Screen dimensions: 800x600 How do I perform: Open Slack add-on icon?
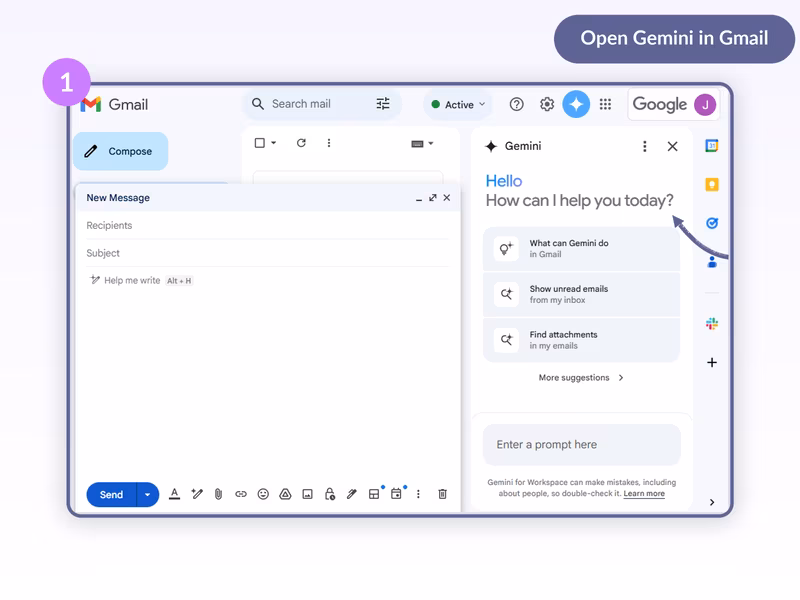click(x=712, y=323)
